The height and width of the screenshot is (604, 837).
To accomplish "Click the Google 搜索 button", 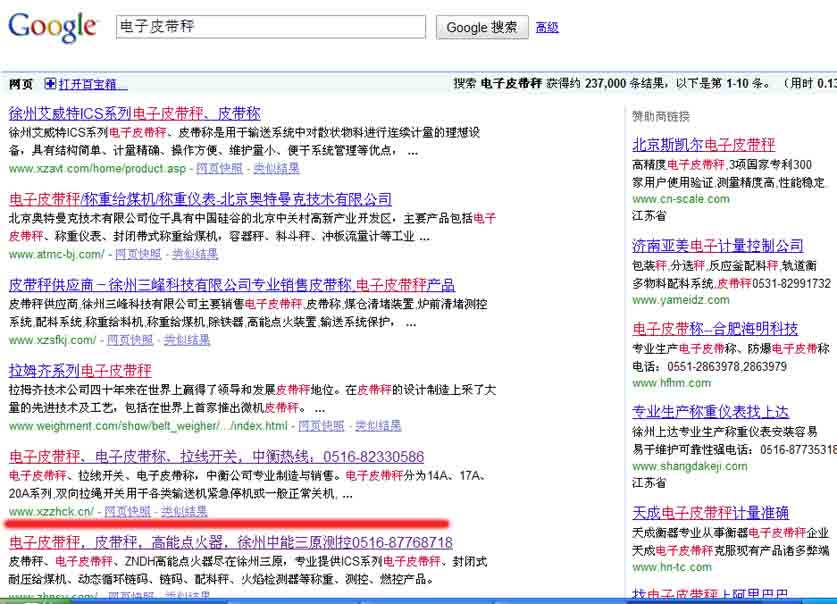I will (x=482, y=27).
